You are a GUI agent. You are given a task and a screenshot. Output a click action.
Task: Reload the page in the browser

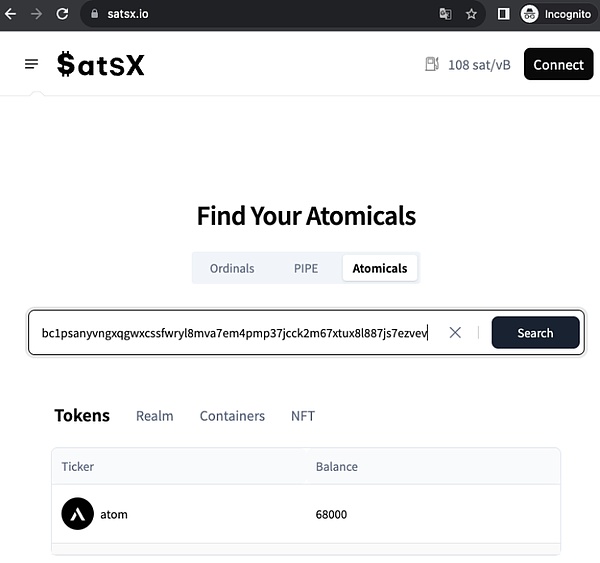62,14
